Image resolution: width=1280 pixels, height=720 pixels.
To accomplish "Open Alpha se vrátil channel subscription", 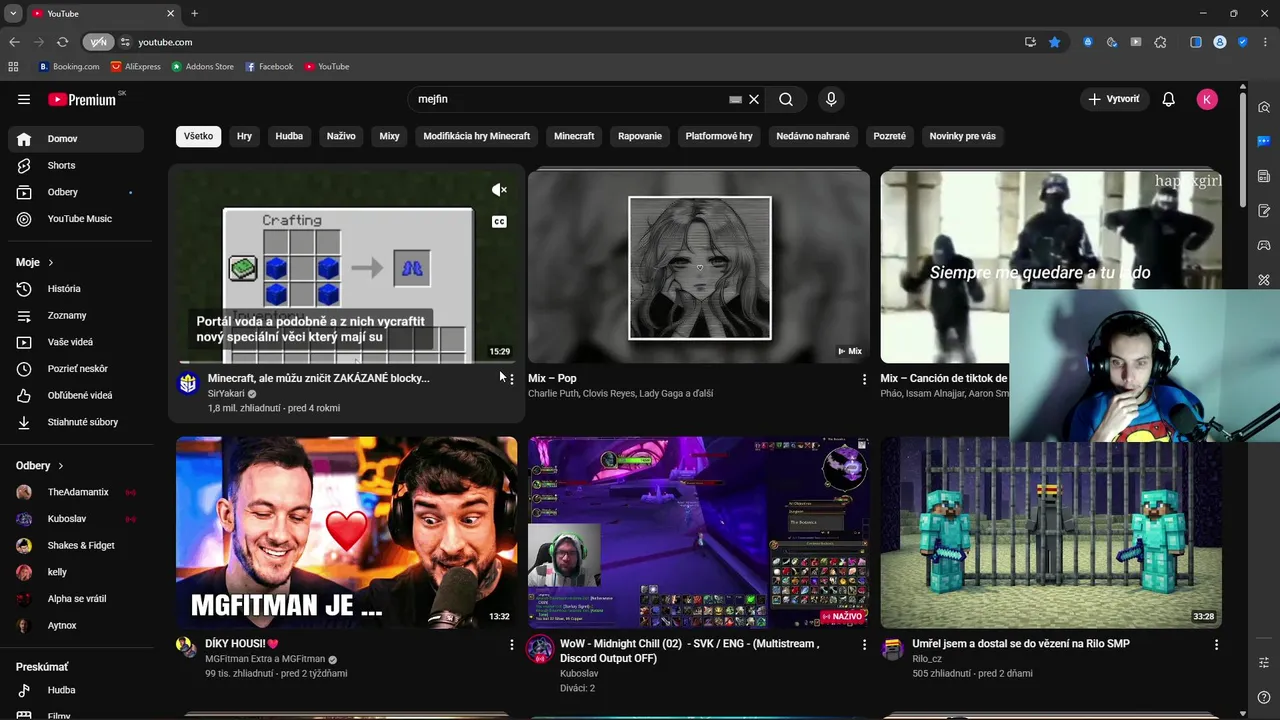I will click(76, 599).
